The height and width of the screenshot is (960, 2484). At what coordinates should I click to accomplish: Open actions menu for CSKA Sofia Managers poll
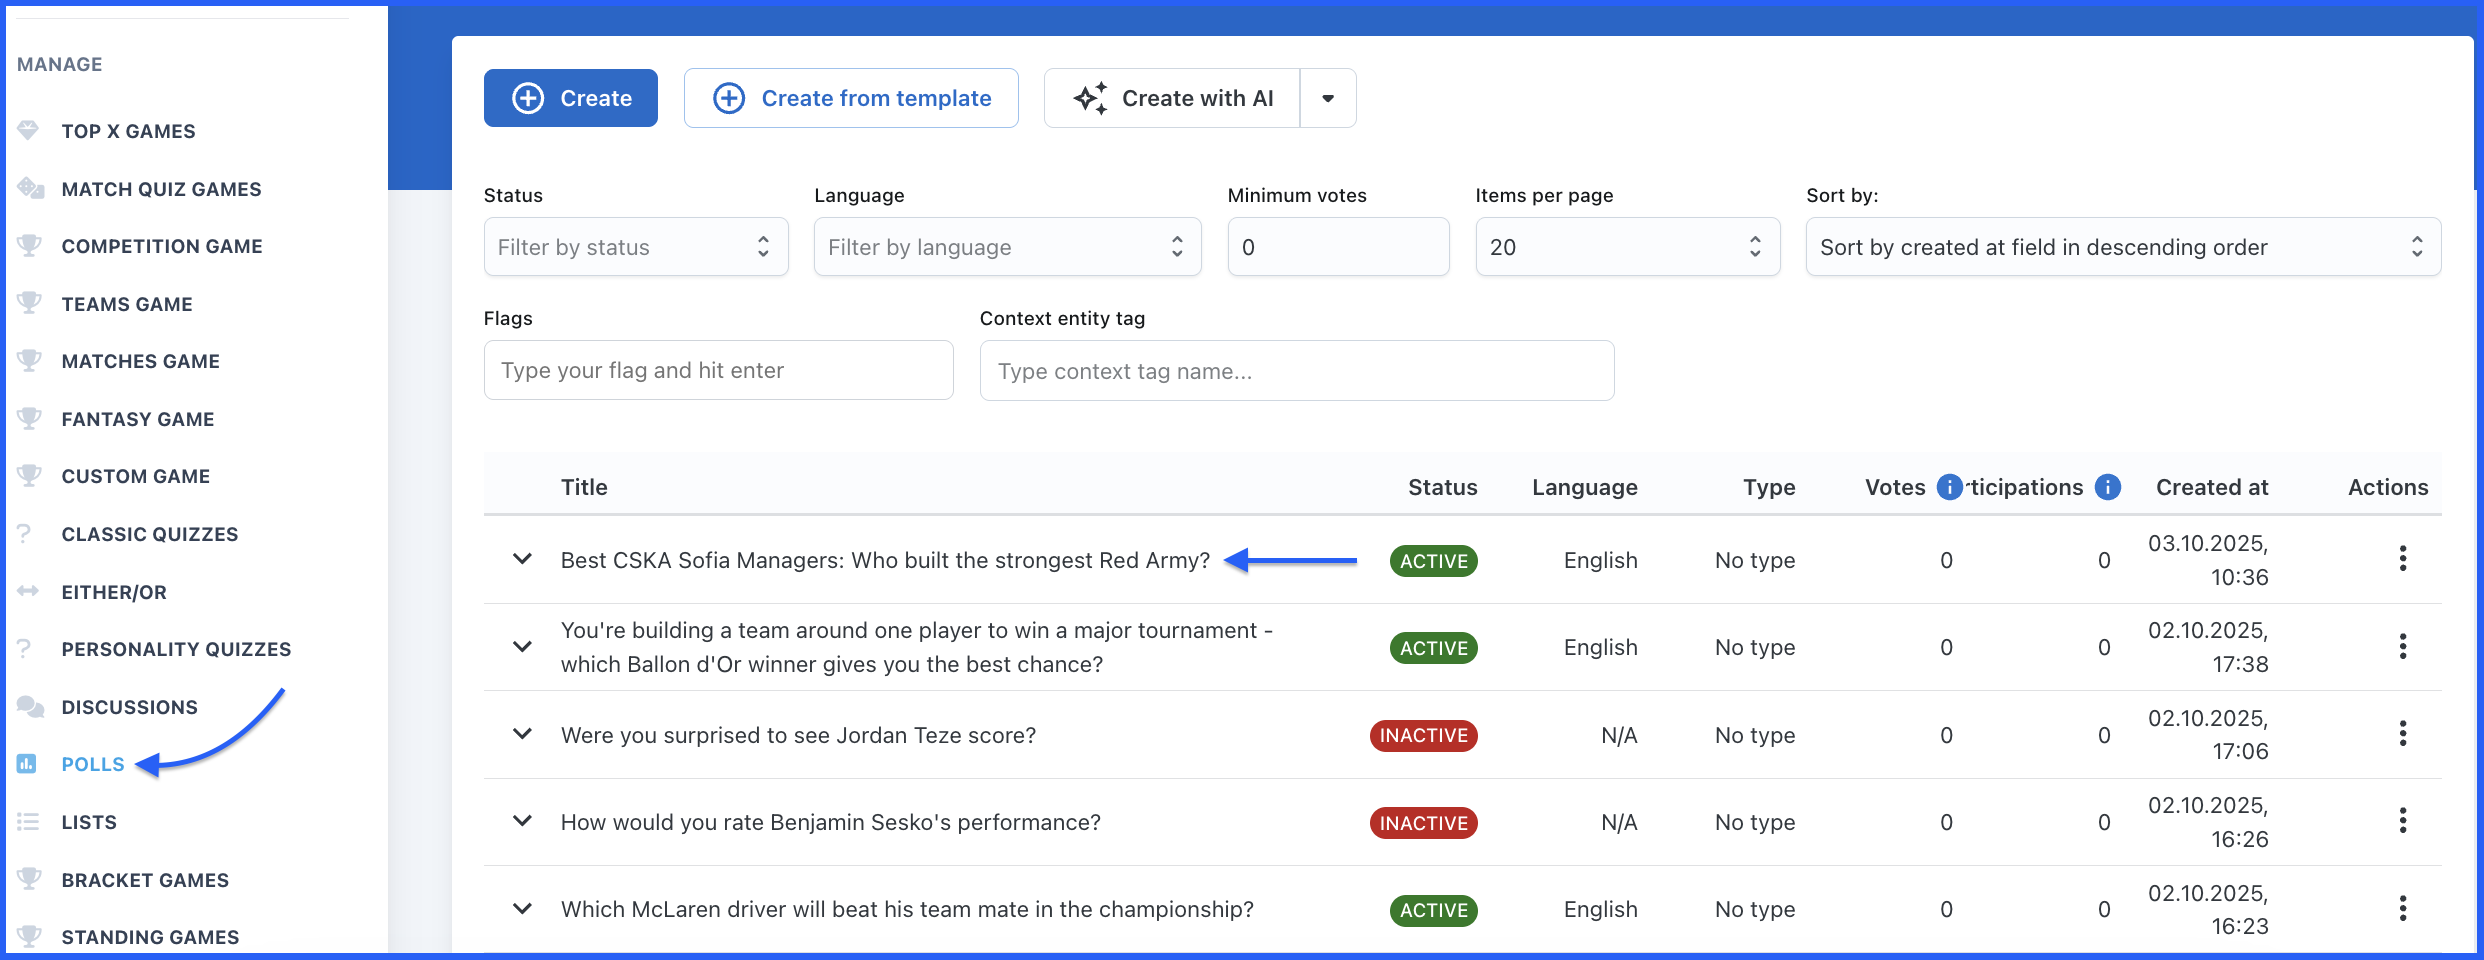point(2402,559)
